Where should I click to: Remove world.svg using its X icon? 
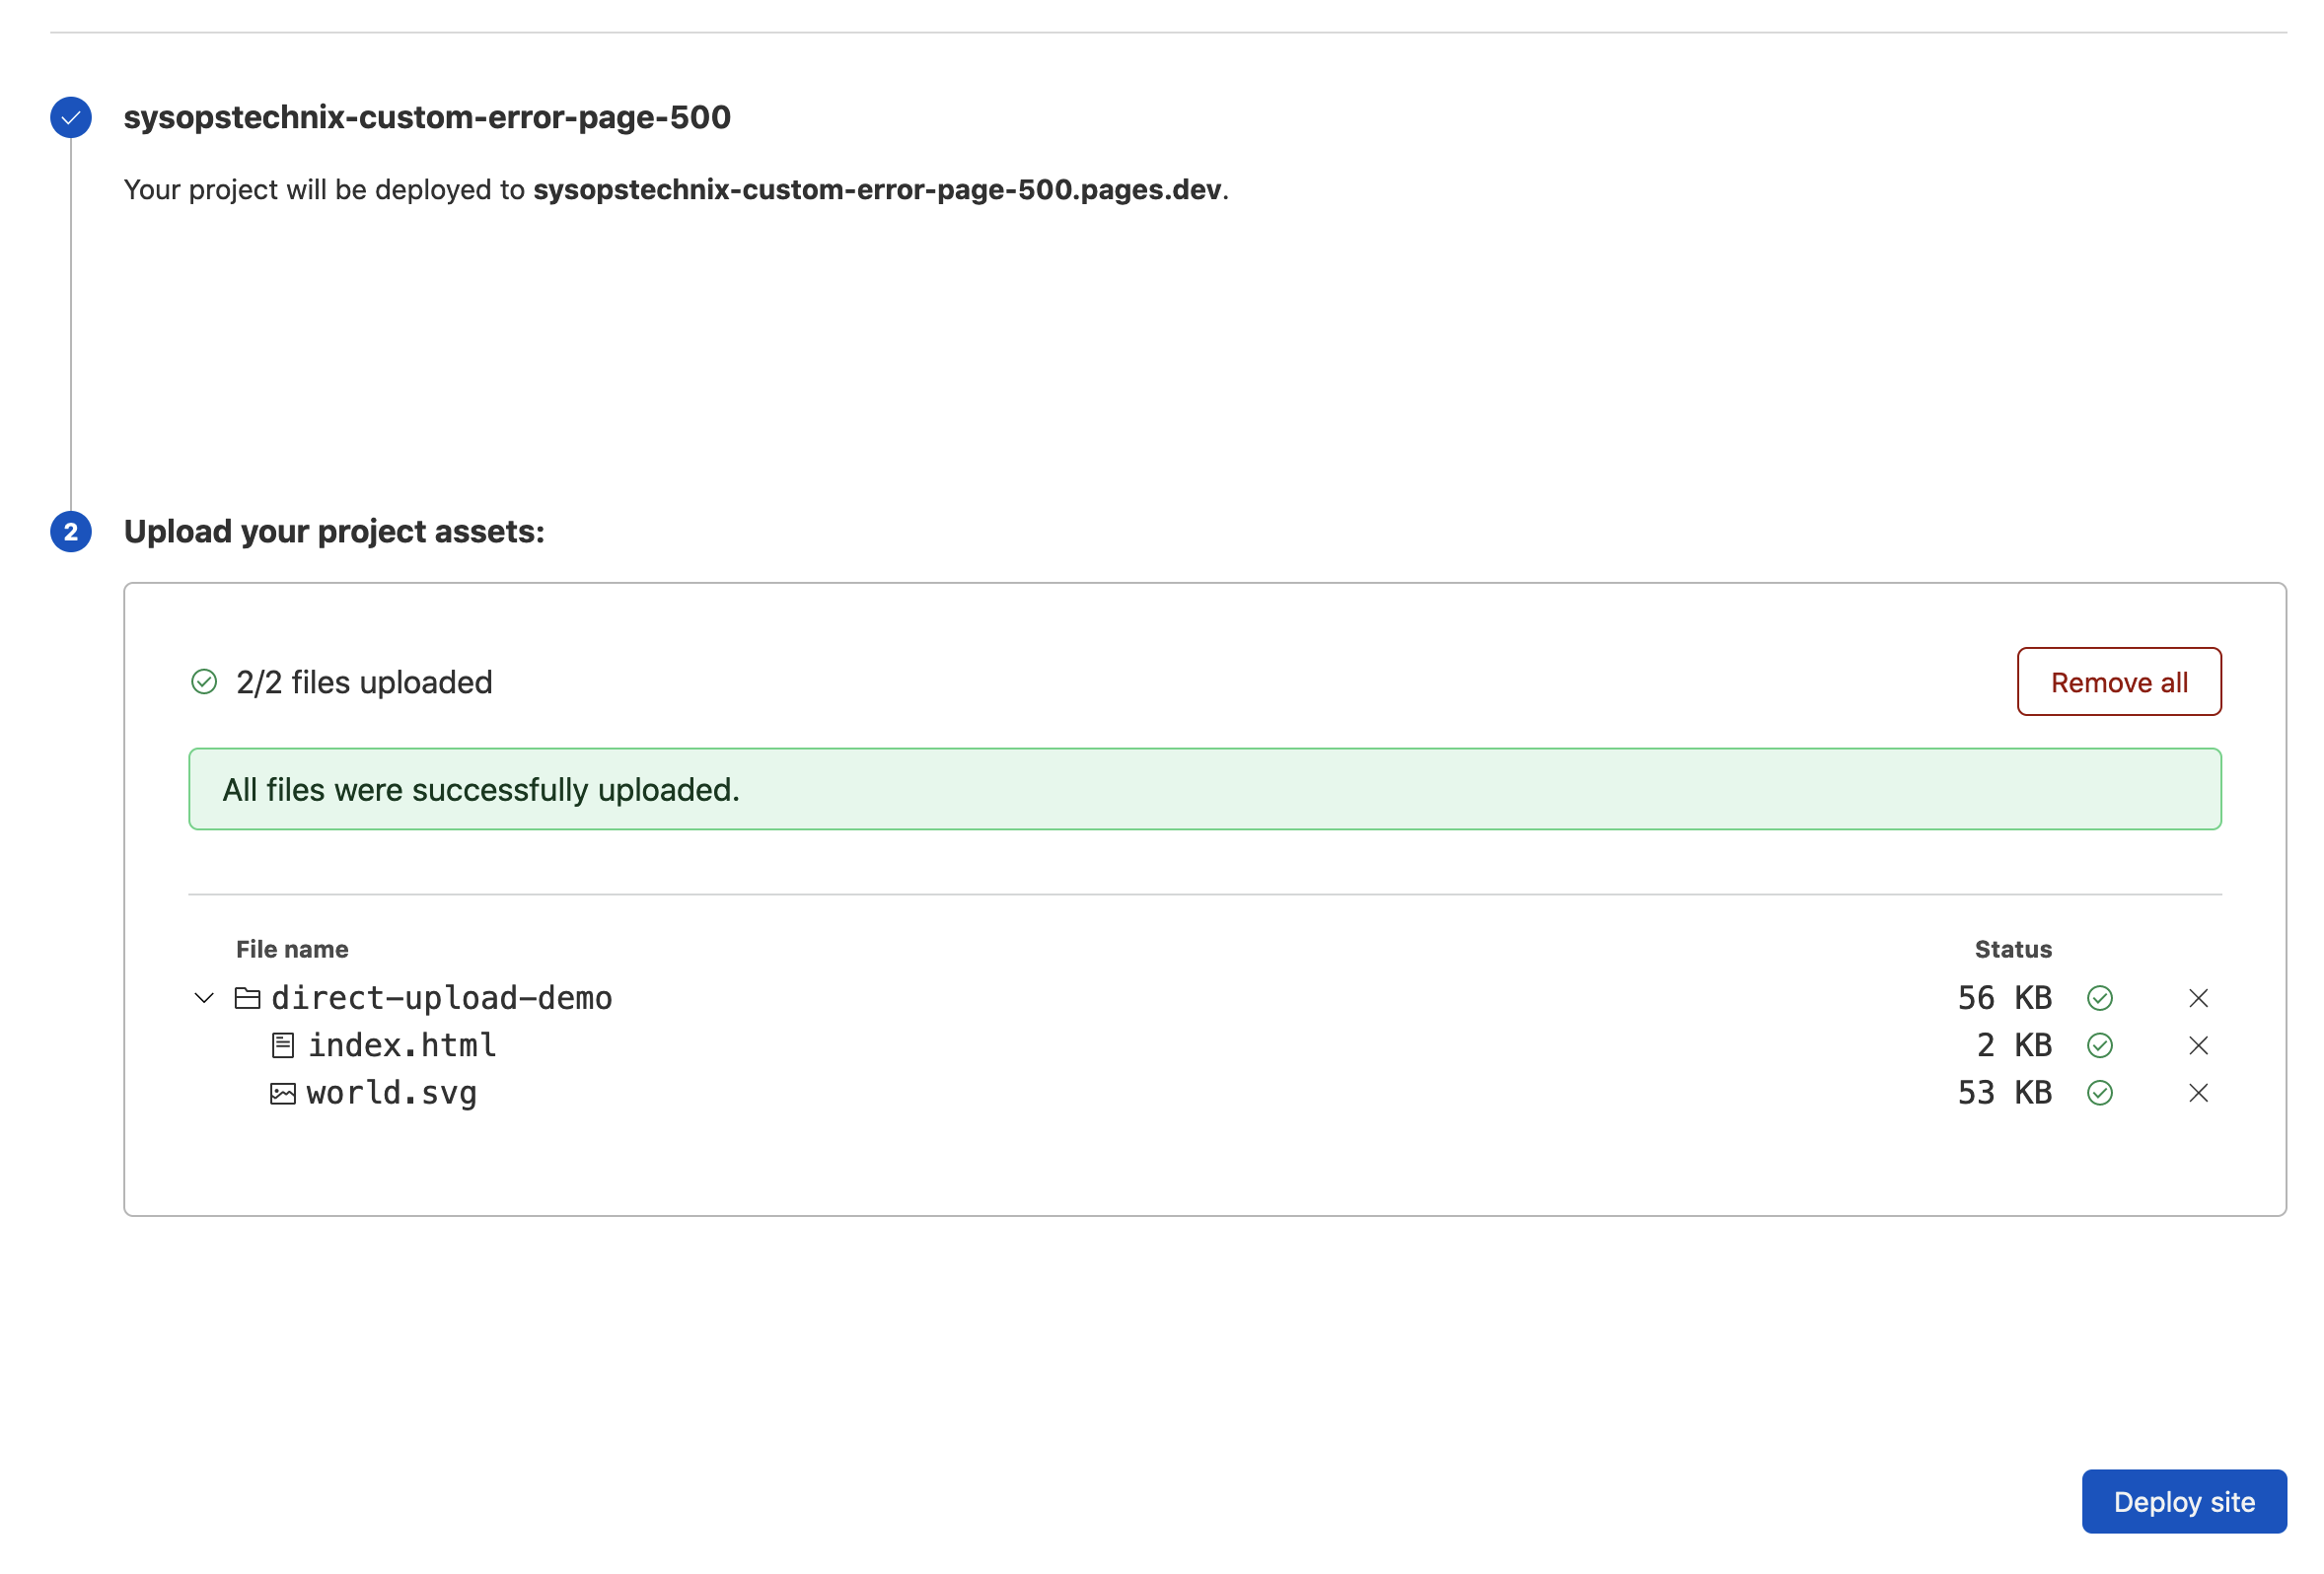[2198, 1093]
